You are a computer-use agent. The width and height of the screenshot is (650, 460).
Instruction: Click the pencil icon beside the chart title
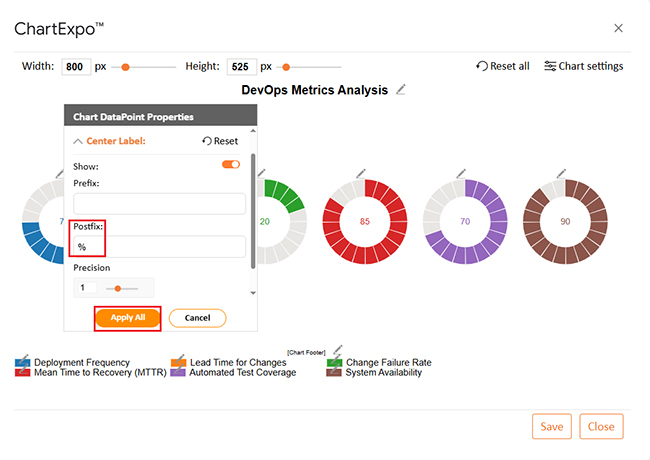[x=401, y=90]
